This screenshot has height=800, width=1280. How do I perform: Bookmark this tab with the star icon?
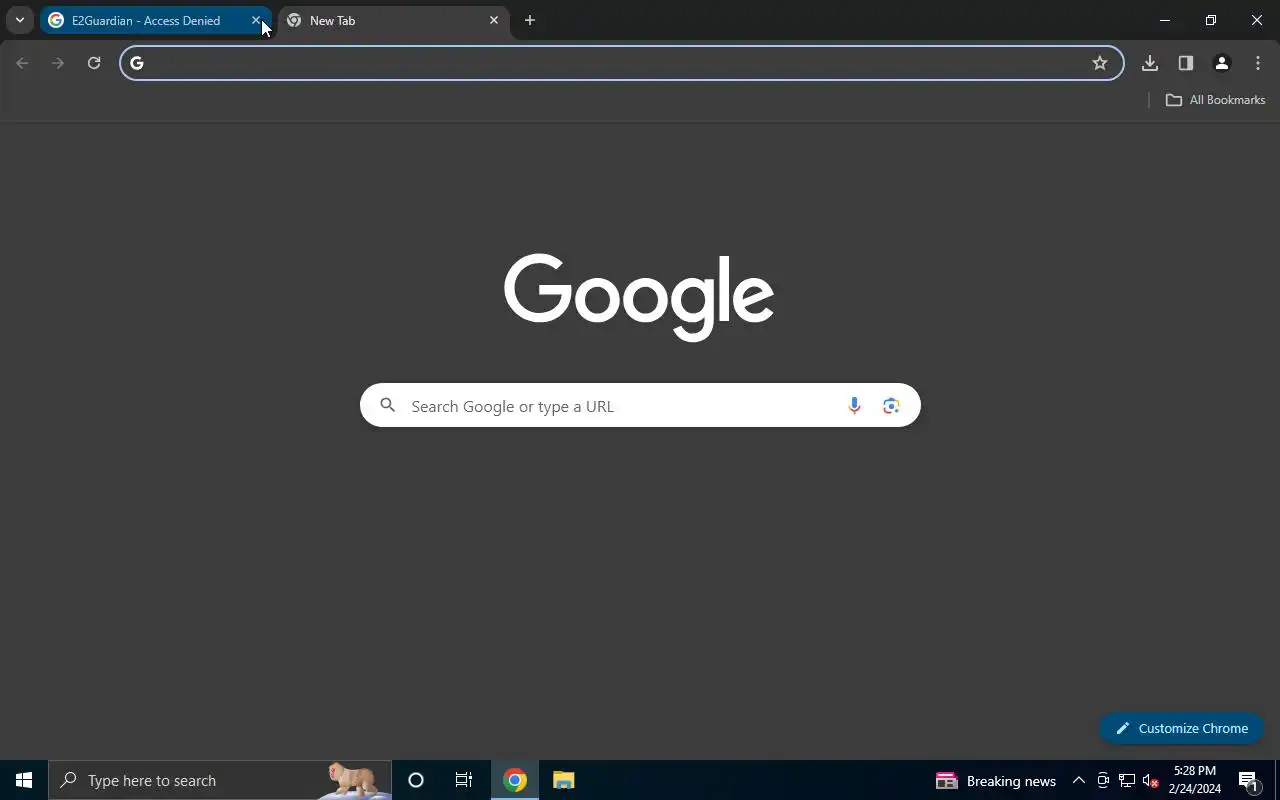pos(1100,63)
